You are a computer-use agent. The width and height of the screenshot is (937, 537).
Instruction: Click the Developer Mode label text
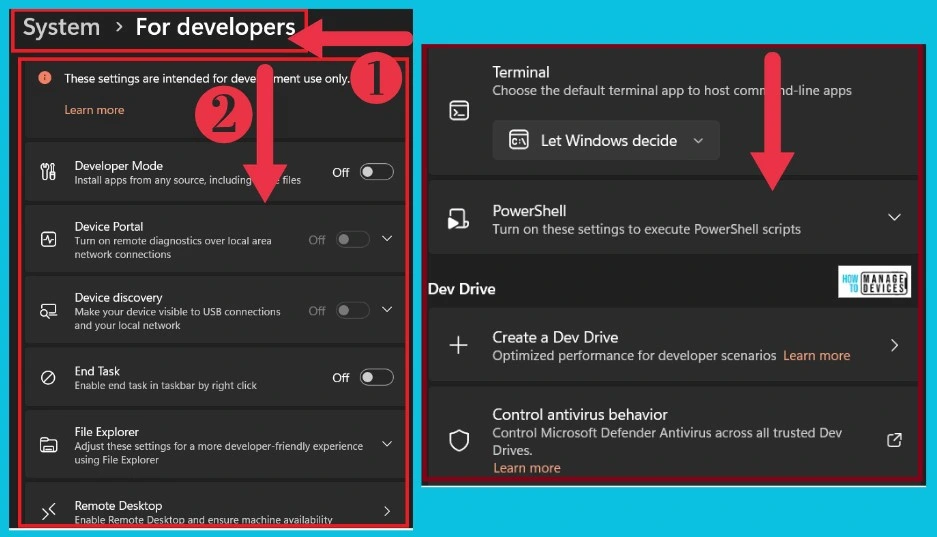(x=118, y=165)
